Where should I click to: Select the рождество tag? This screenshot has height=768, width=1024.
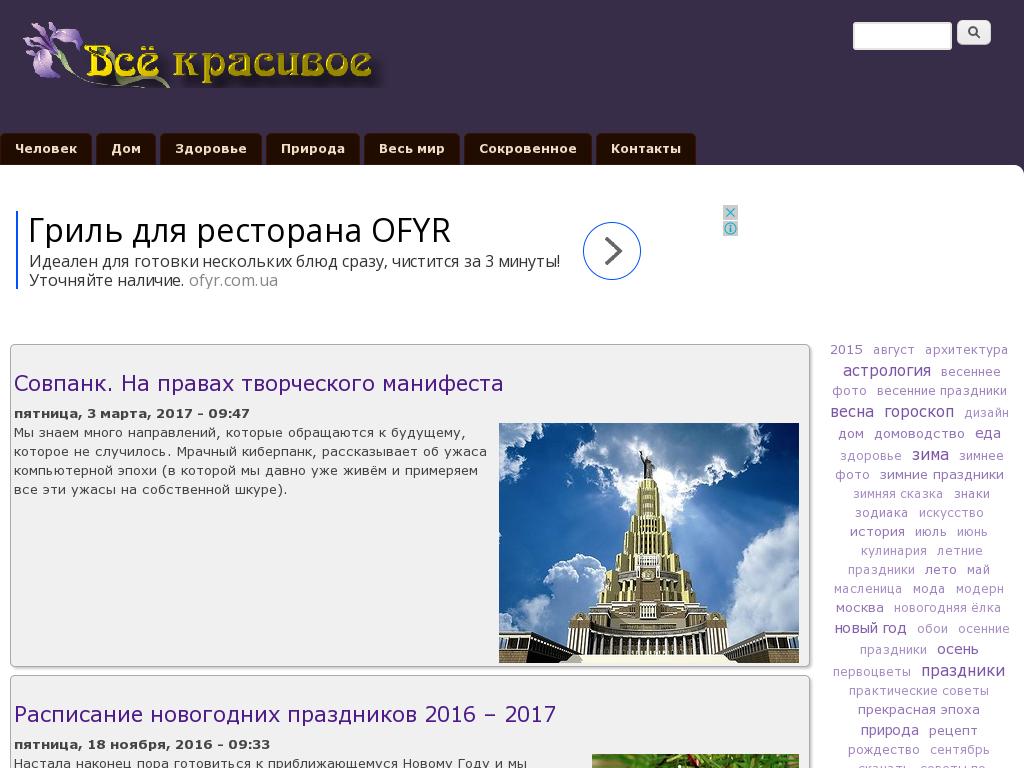point(883,750)
